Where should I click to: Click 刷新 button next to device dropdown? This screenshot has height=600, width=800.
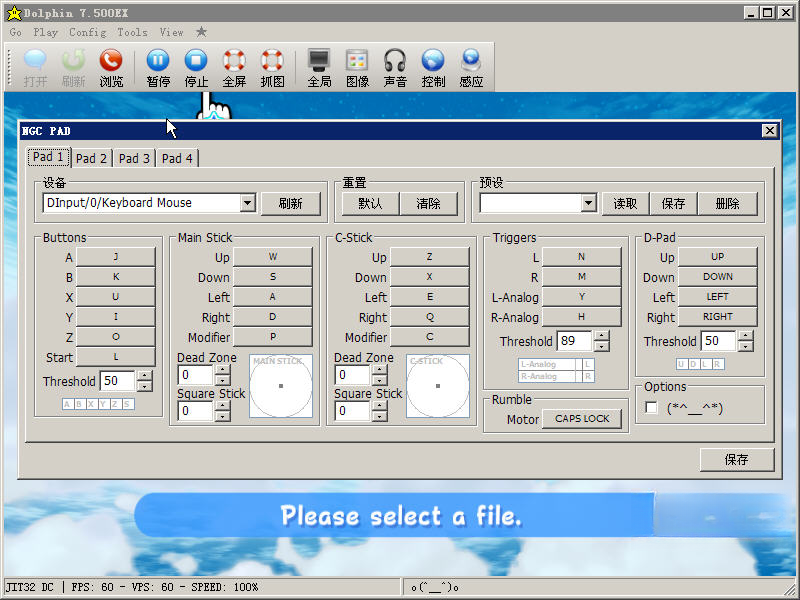click(290, 203)
